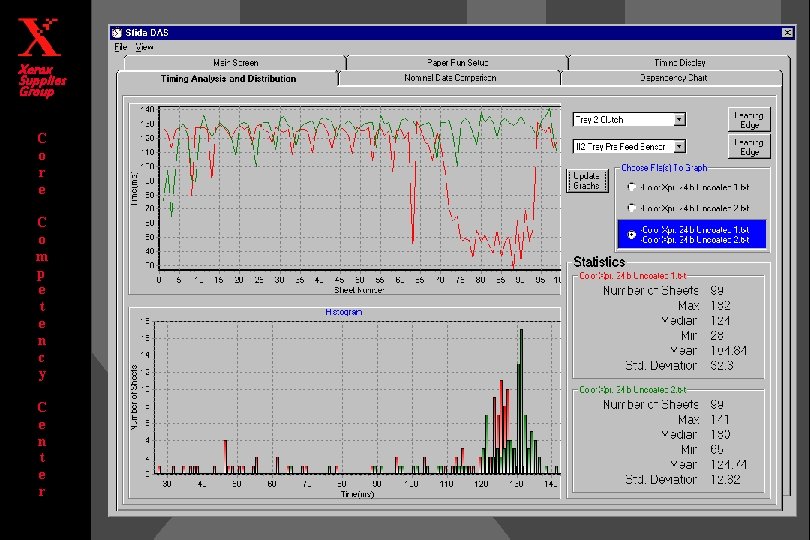Switch to the Main Screen tab

(235, 63)
